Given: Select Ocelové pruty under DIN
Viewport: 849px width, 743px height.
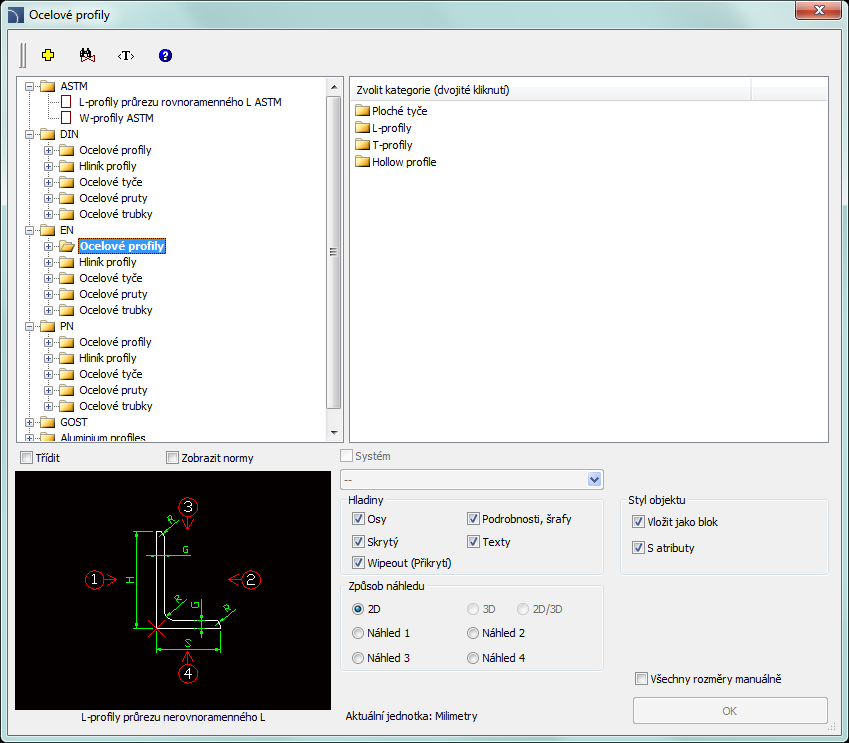Looking at the screenshot, I should click(x=113, y=198).
